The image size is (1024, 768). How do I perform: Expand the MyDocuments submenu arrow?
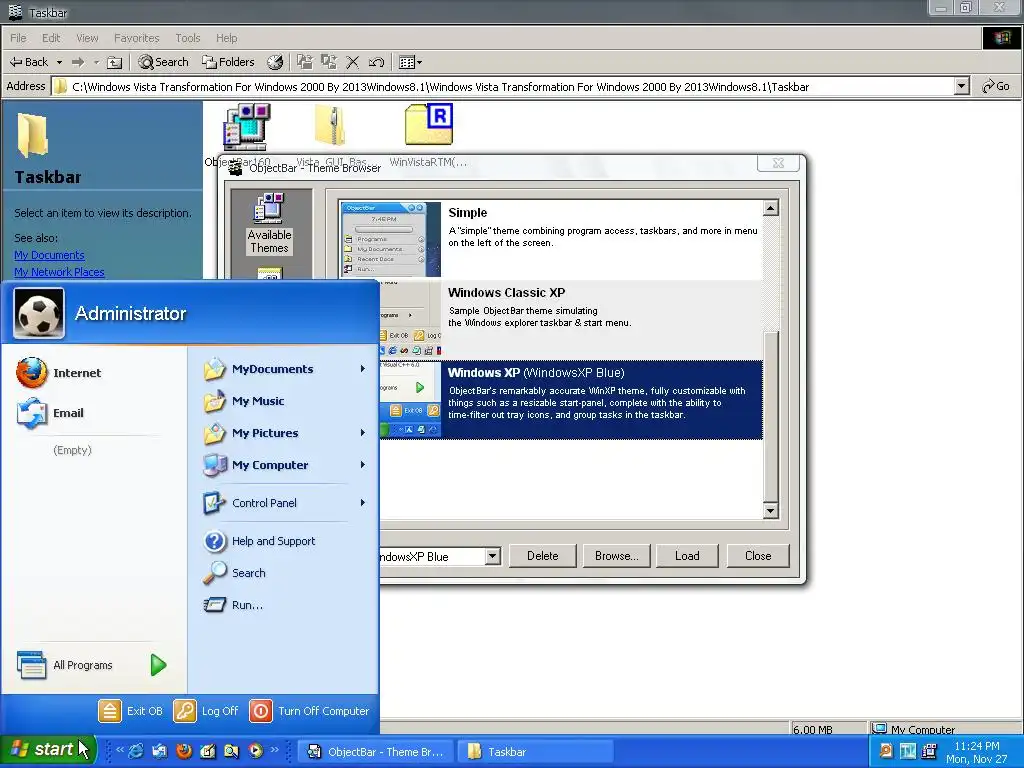coord(362,369)
